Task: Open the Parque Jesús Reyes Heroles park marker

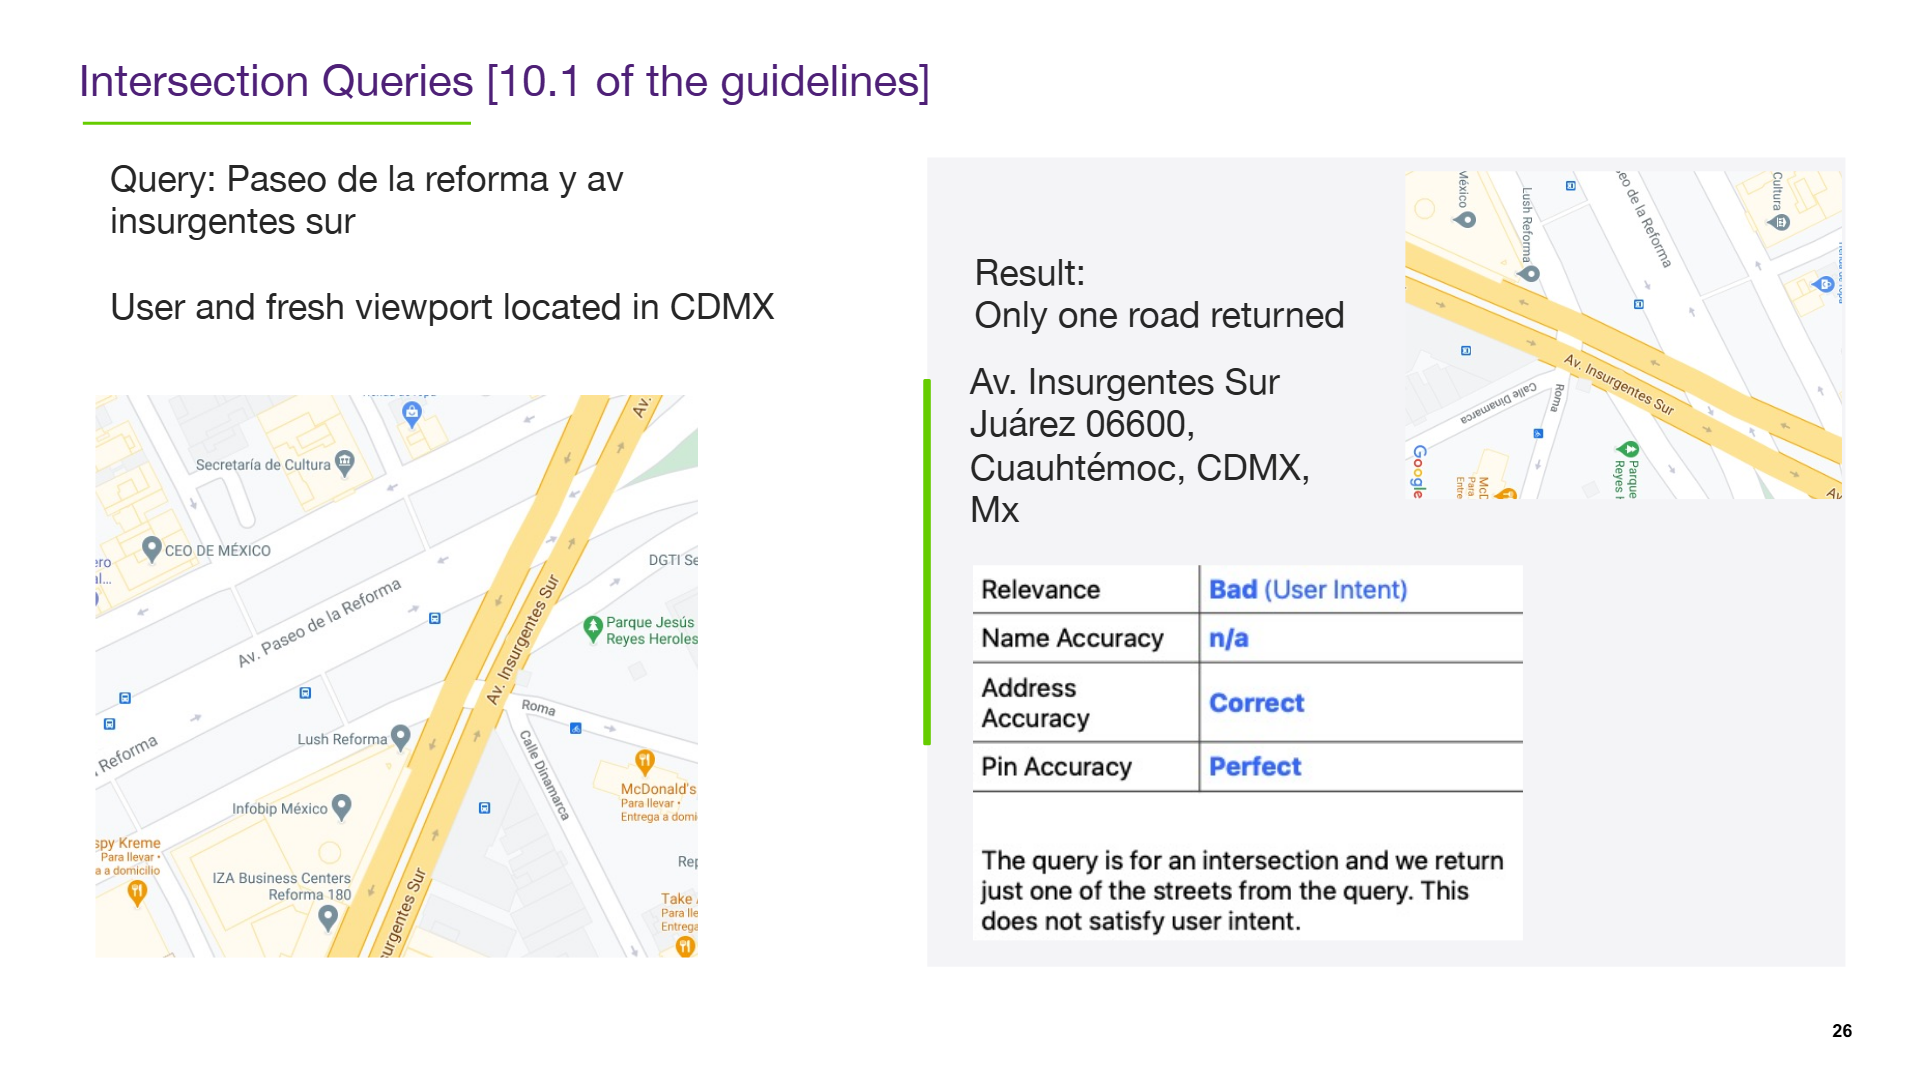Action: [x=593, y=629]
